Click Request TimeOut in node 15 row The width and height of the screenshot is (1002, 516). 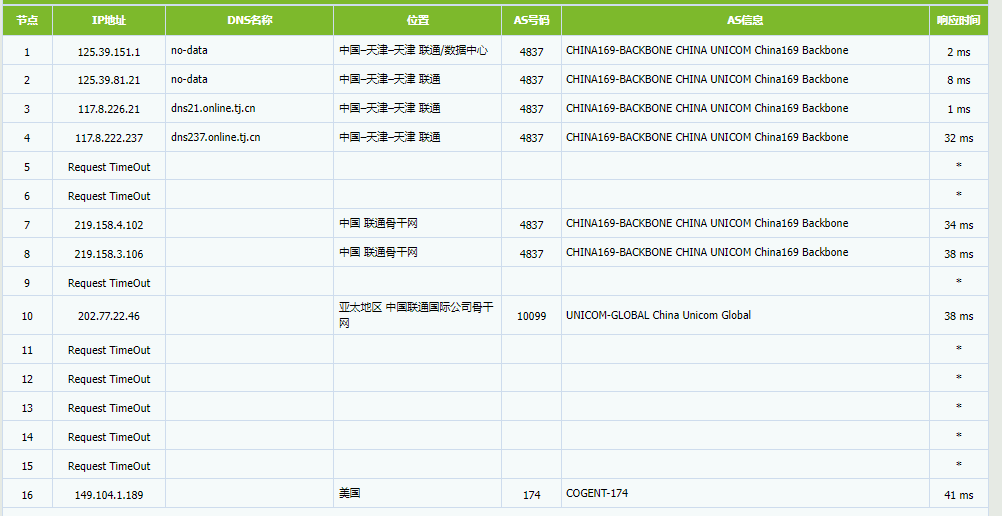109,466
